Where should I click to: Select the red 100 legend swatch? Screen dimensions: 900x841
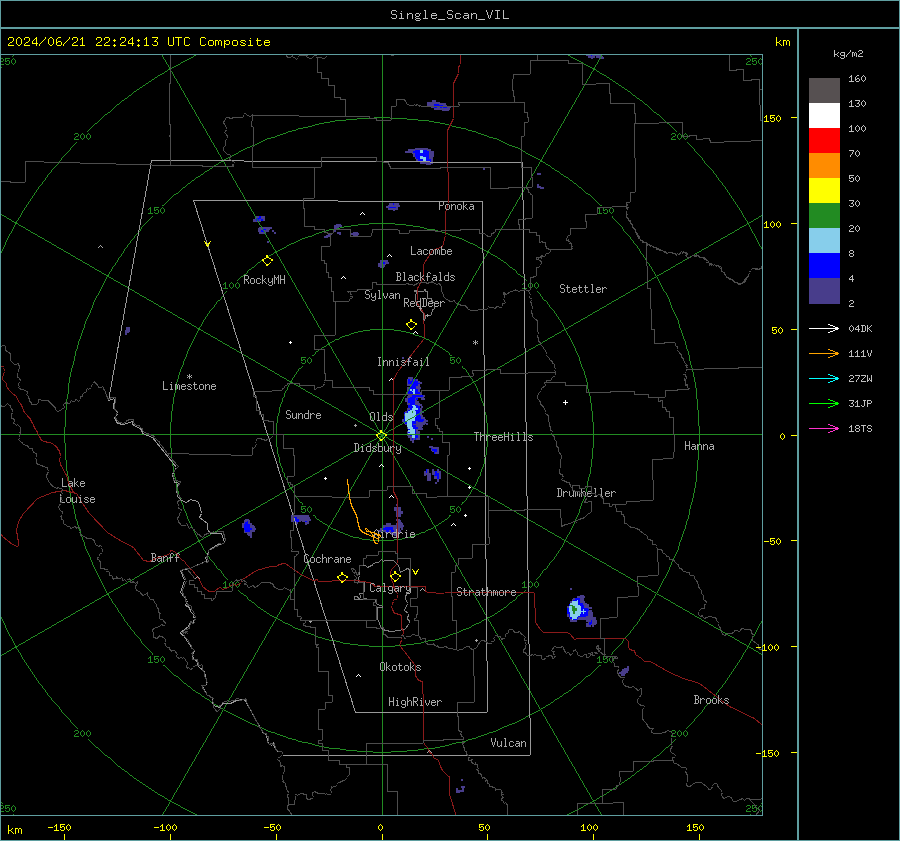pyautogui.click(x=824, y=141)
